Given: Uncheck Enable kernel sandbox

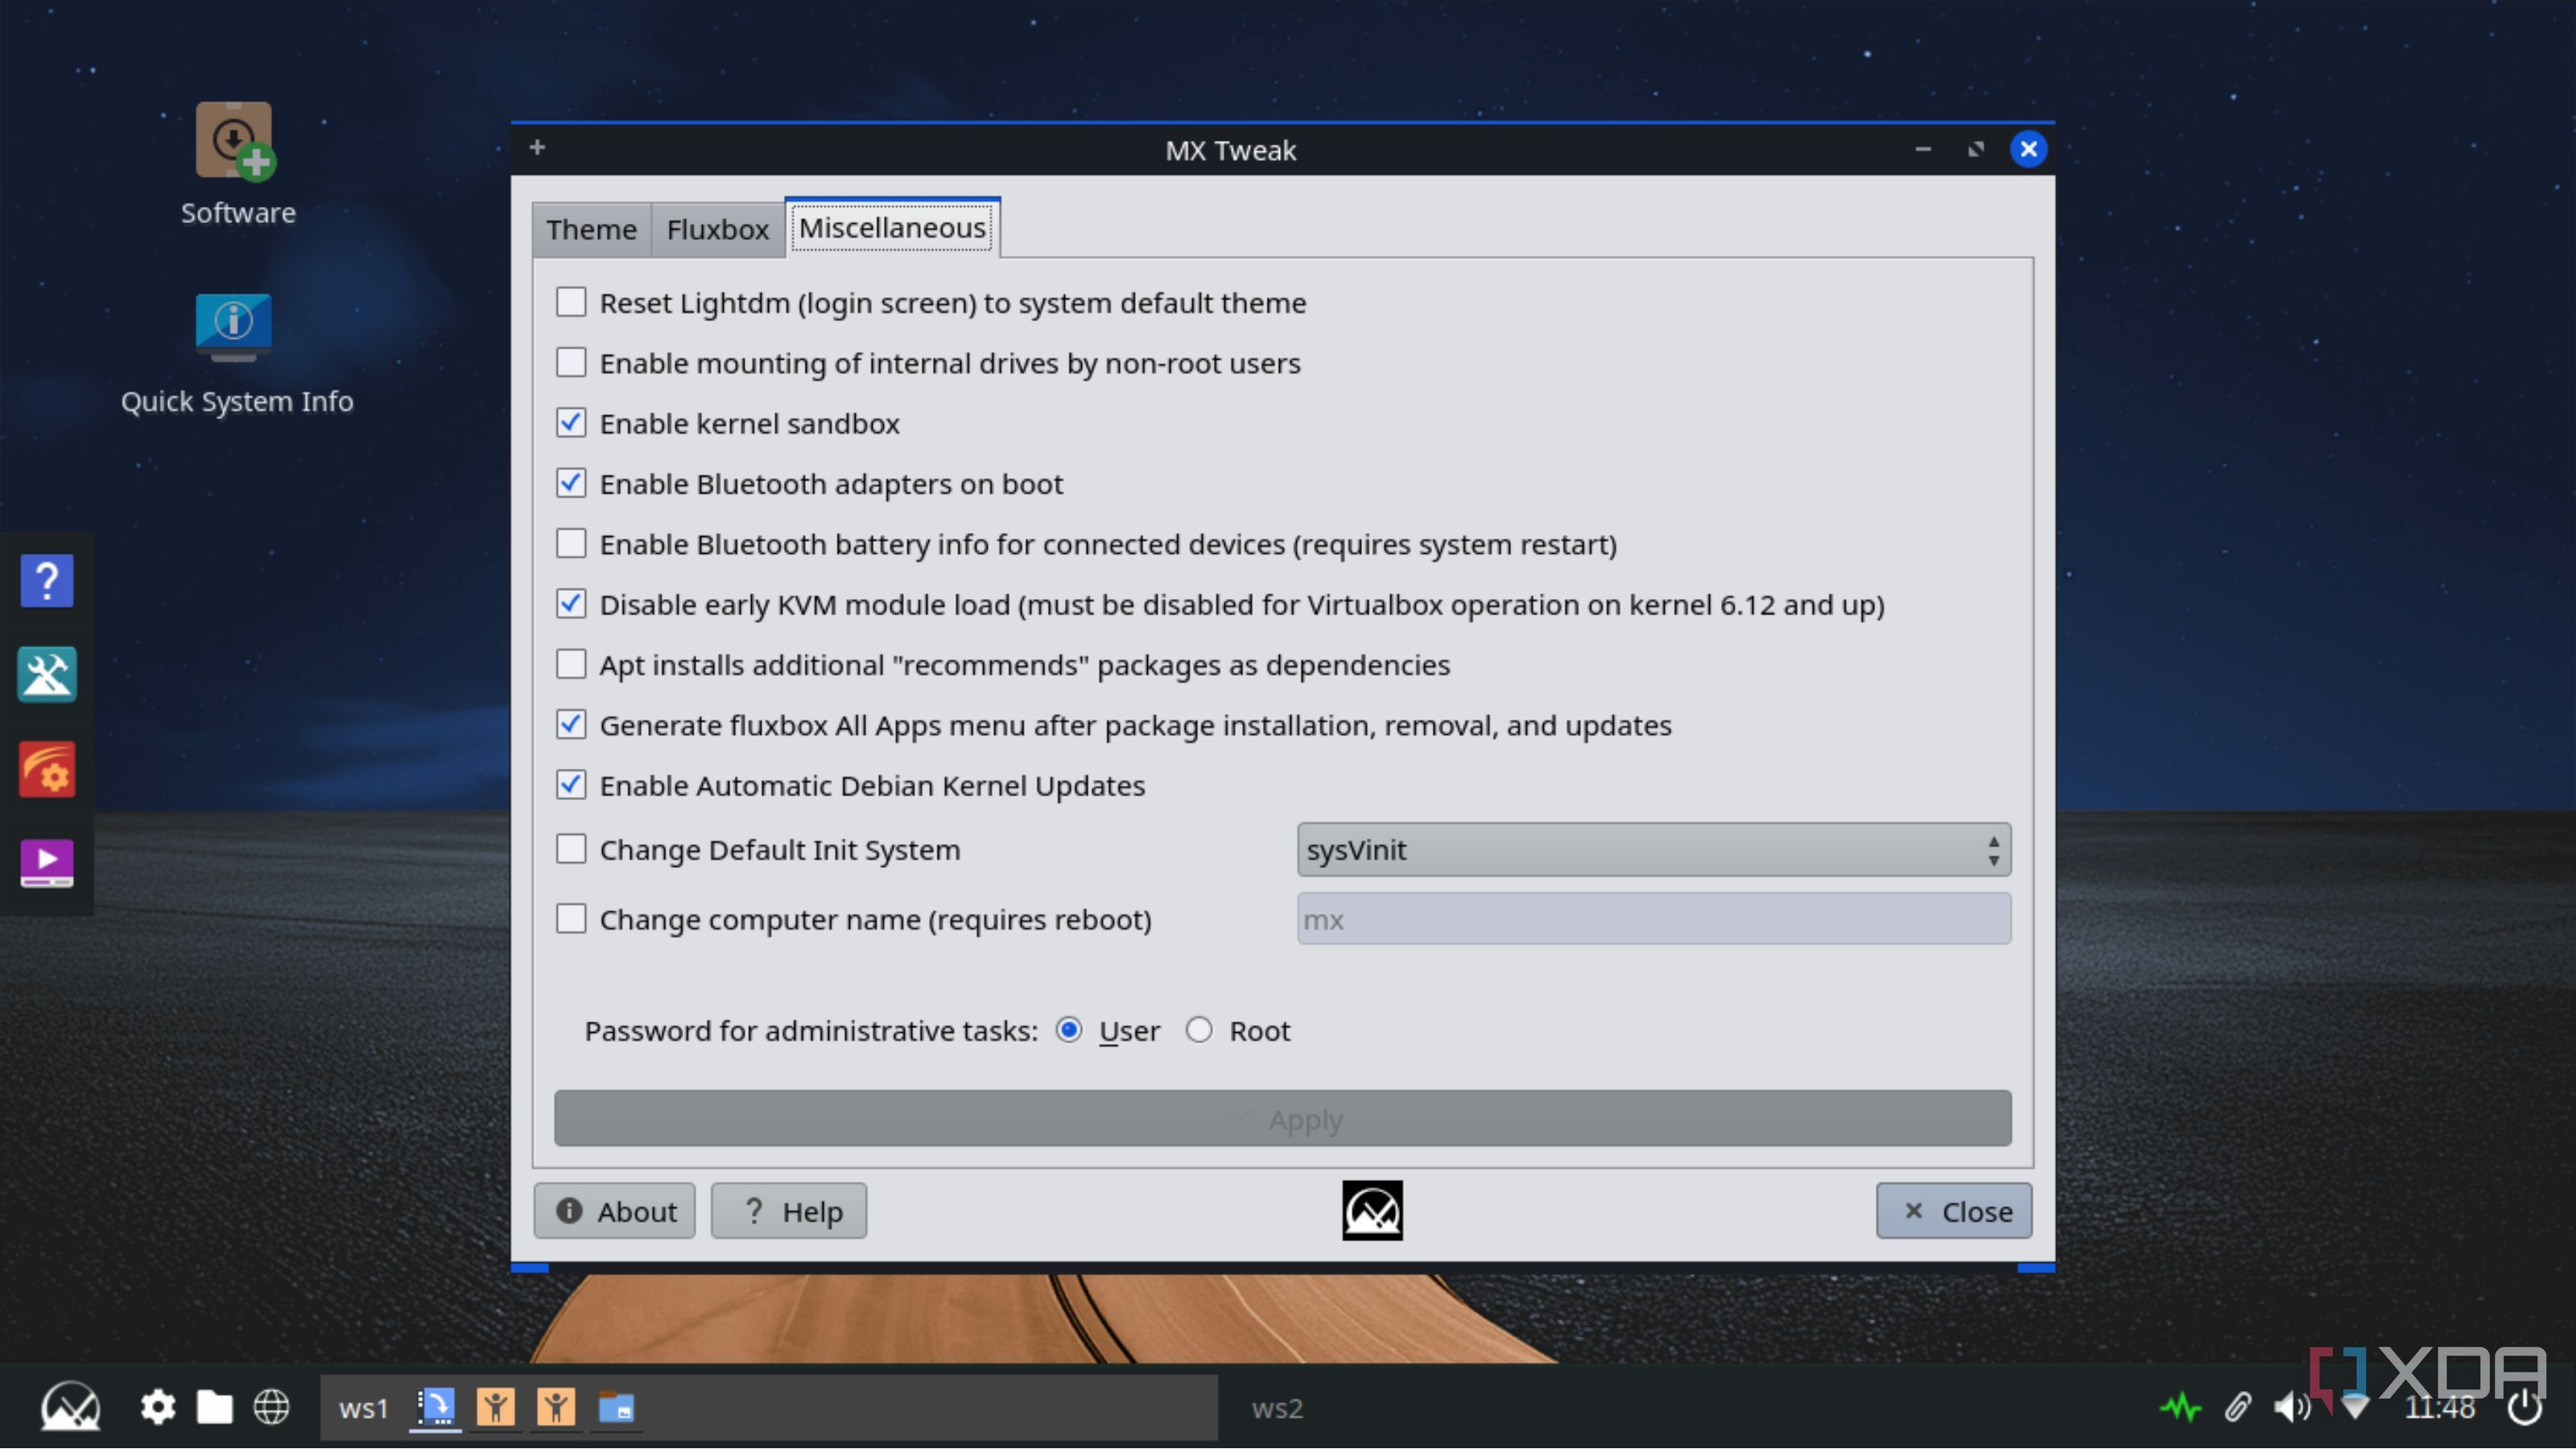Looking at the screenshot, I should pyautogui.click(x=571, y=423).
